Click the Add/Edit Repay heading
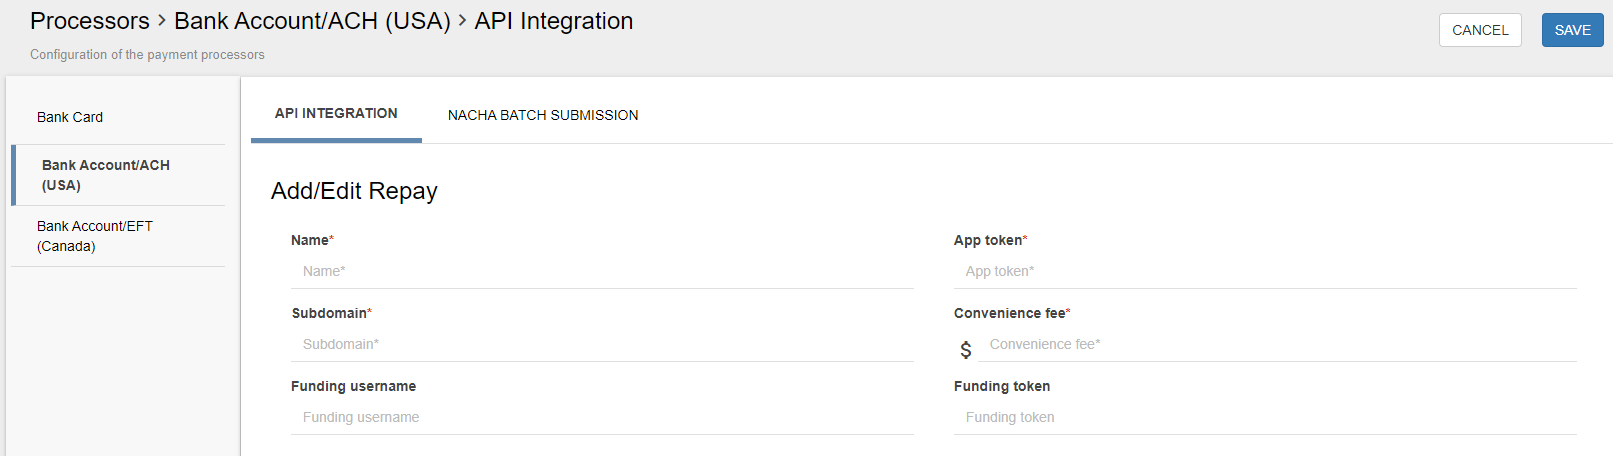This screenshot has height=456, width=1613. click(x=354, y=191)
